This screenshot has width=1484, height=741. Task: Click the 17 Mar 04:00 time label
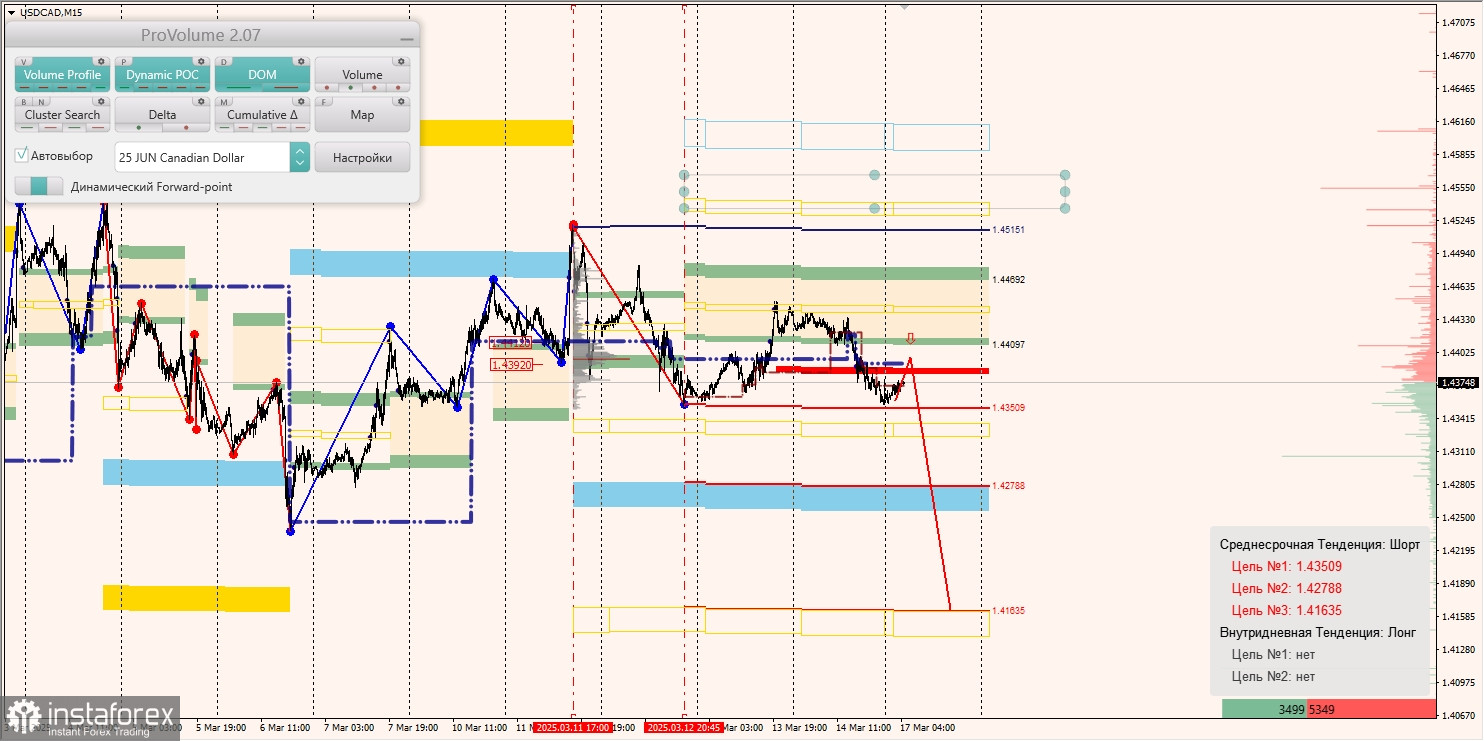pos(927,728)
